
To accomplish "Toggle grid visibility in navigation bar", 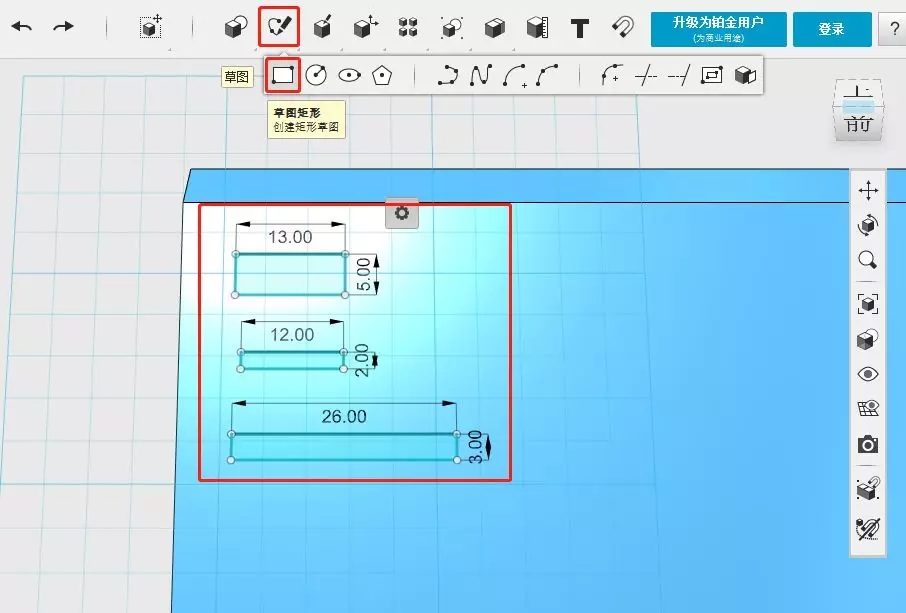I will pos(868,408).
